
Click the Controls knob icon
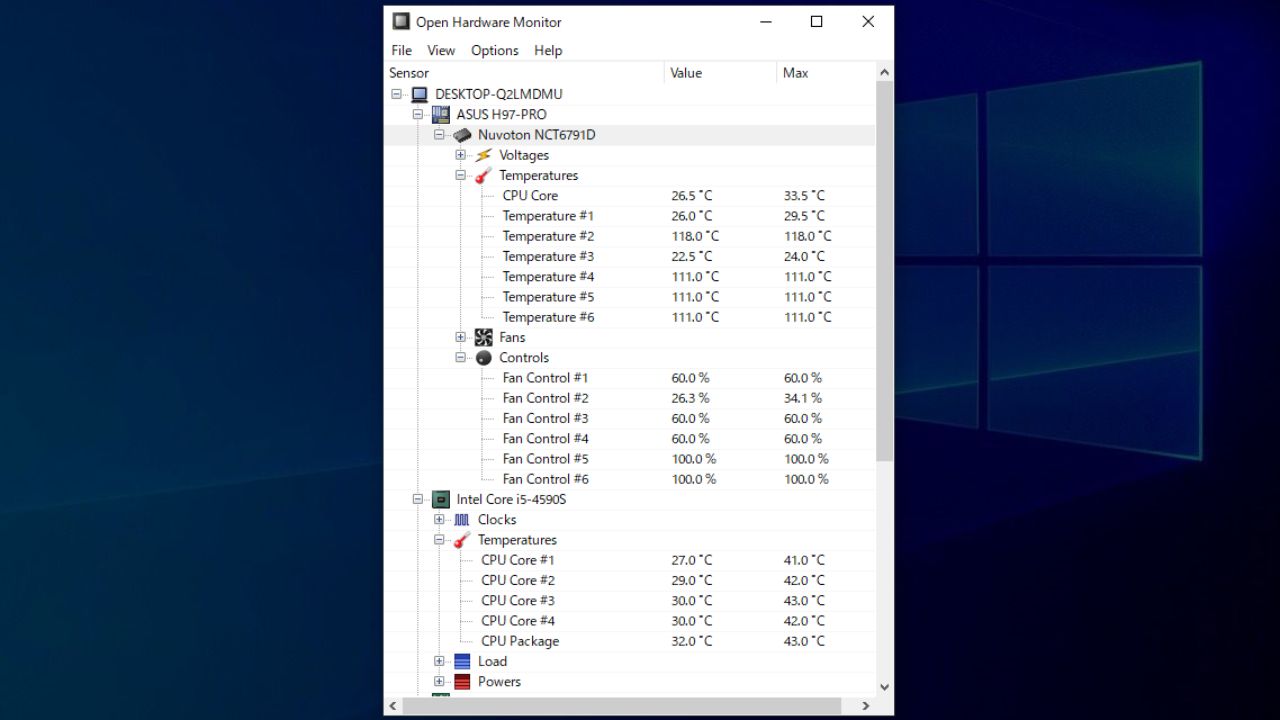[484, 358]
